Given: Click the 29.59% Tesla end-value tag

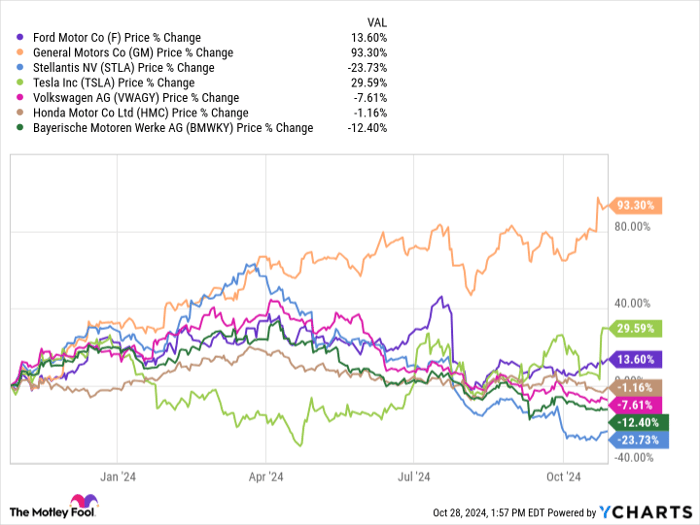Looking at the screenshot, I should [x=636, y=328].
